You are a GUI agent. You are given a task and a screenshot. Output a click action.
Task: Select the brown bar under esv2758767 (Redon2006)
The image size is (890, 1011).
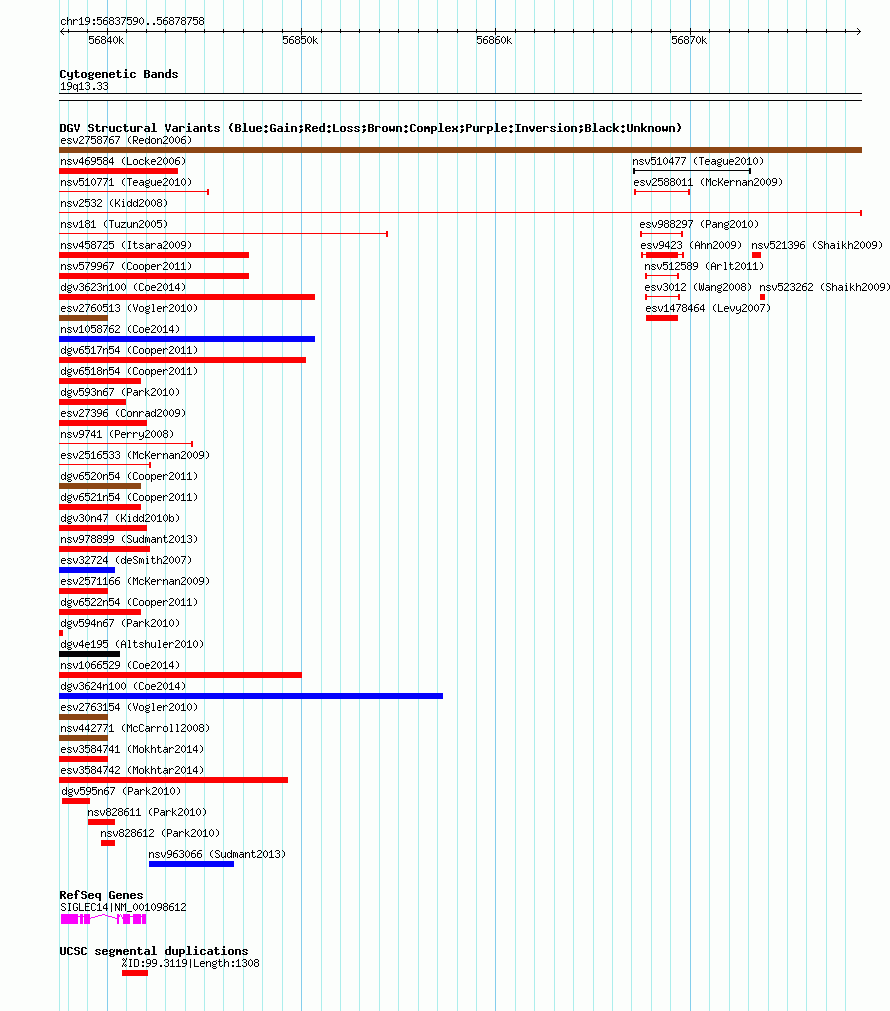[460, 150]
